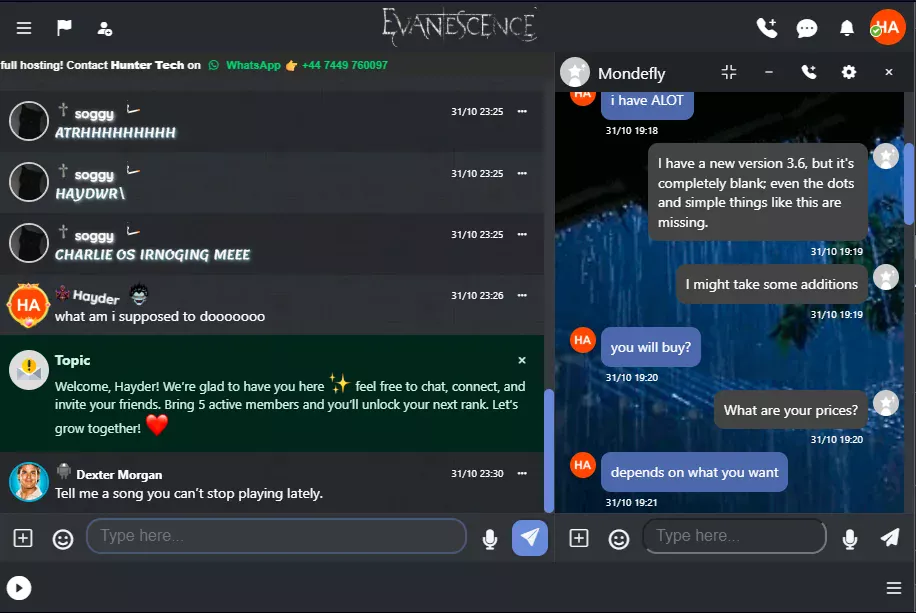Open the phone call icon in top bar
The width and height of the screenshot is (916, 613).
pyautogui.click(x=767, y=28)
